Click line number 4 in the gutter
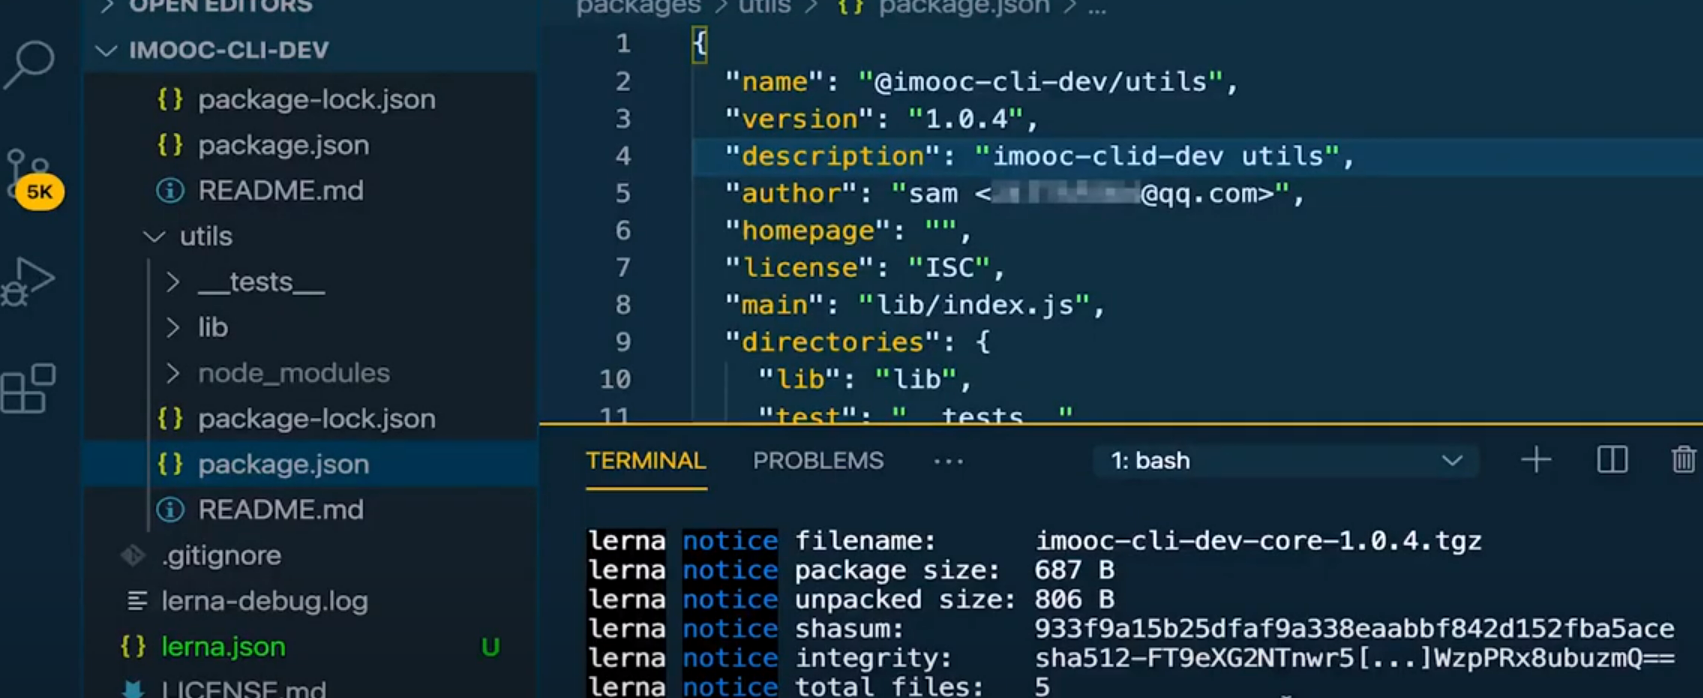The image size is (1703, 698). tap(623, 156)
